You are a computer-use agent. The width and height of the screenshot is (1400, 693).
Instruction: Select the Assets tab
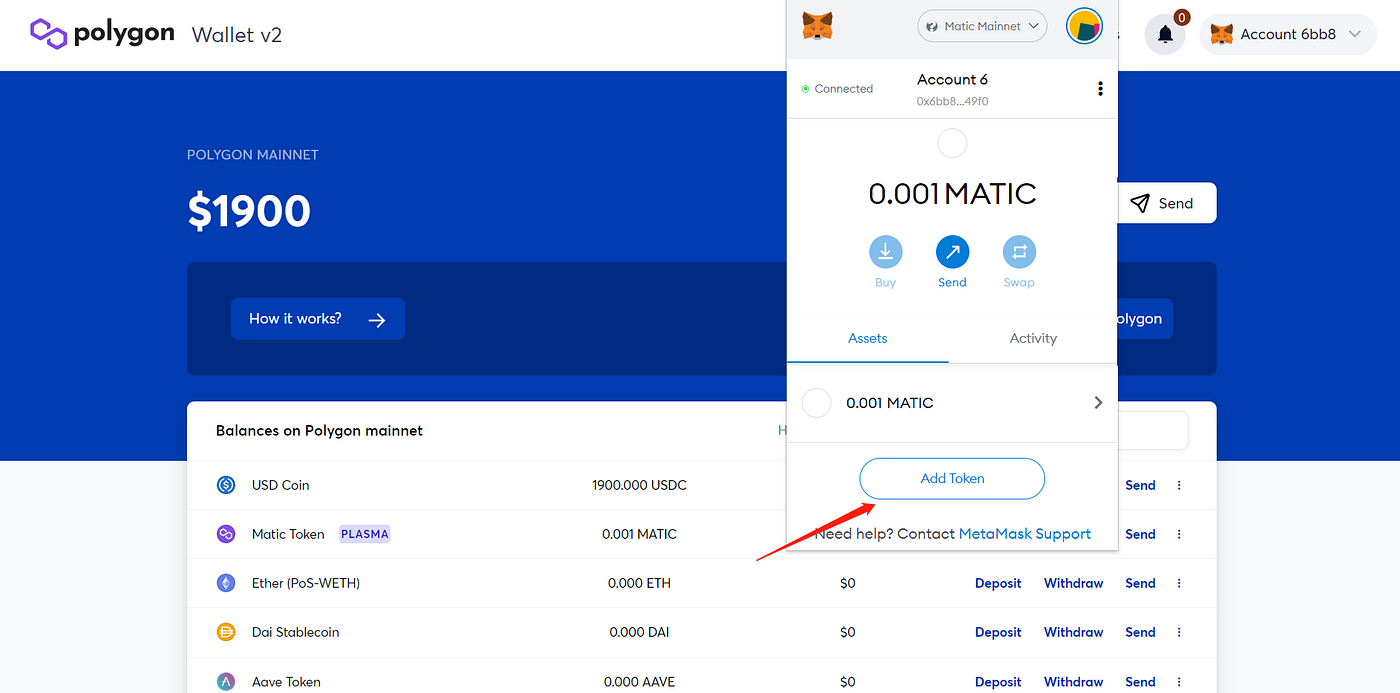867,338
